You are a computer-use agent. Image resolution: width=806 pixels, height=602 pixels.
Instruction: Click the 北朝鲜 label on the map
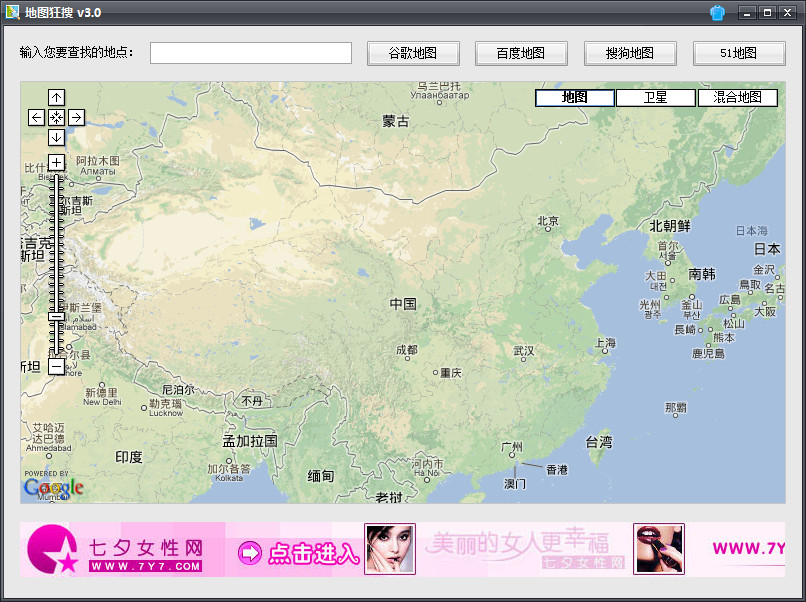(x=670, y=226)
